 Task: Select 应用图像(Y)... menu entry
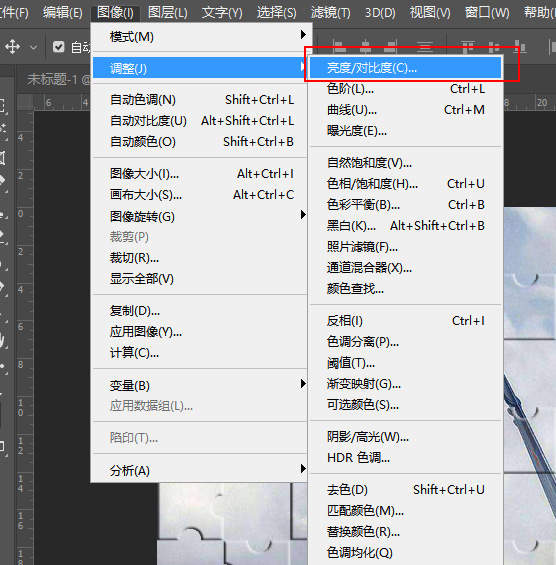point(200,332)
